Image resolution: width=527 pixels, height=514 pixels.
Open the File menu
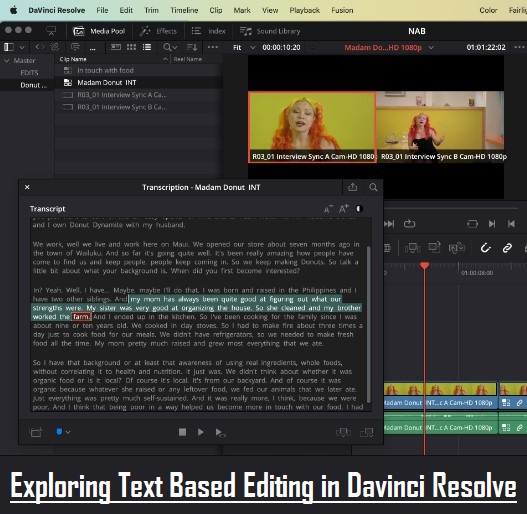click(x=102, y=10)
